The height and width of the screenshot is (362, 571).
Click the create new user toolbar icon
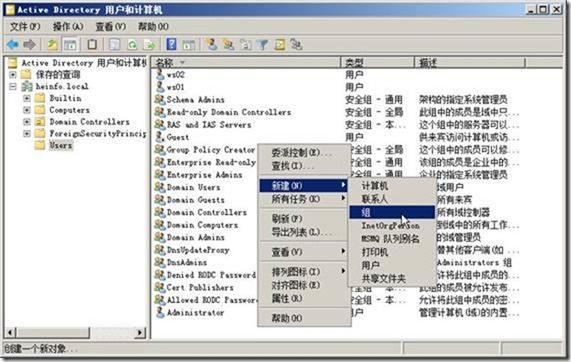point(211,44)
